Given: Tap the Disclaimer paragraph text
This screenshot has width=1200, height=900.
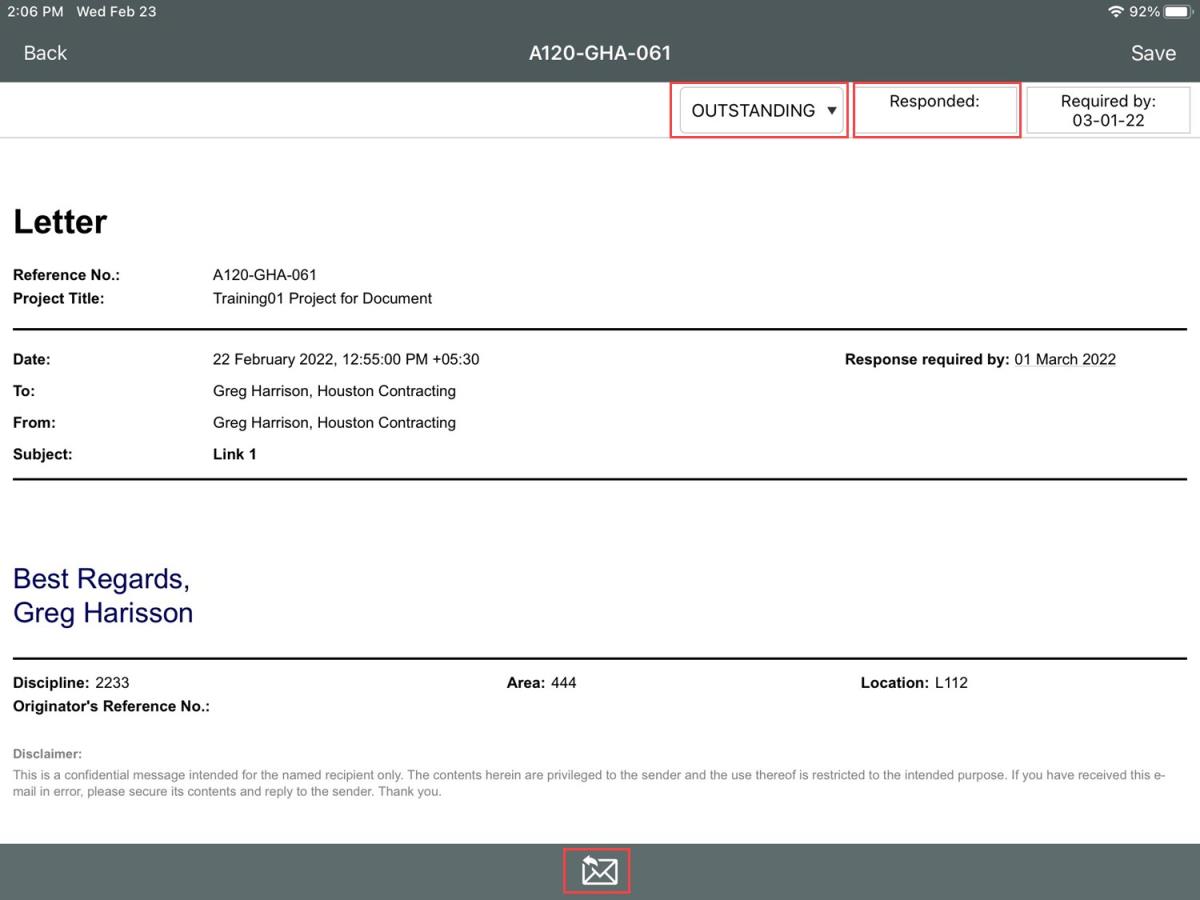Looking at the screenshot, I should (588, 783).
